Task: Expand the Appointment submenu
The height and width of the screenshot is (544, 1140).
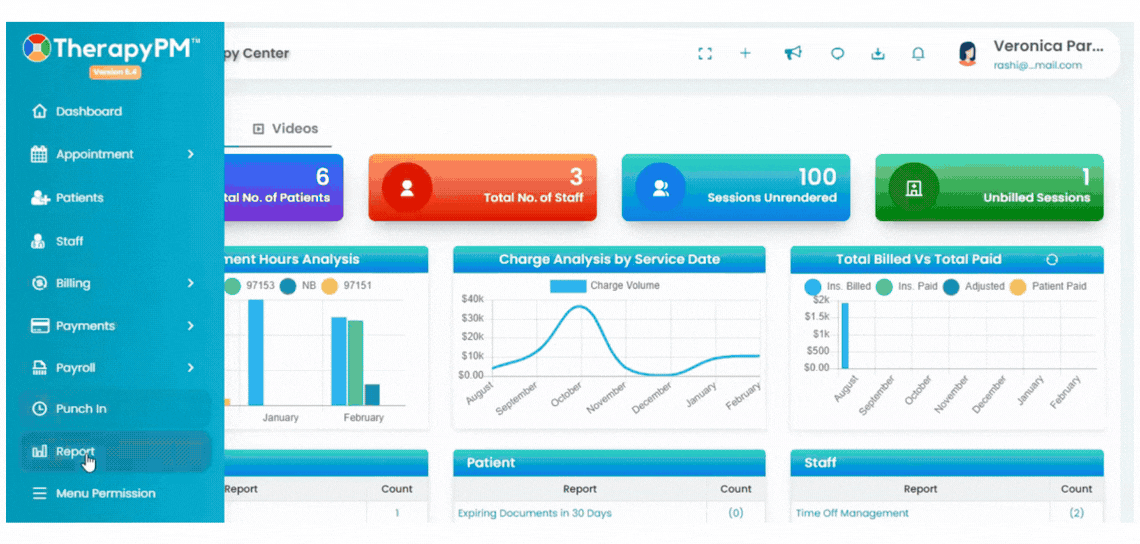Action: [x=190, y=154]
